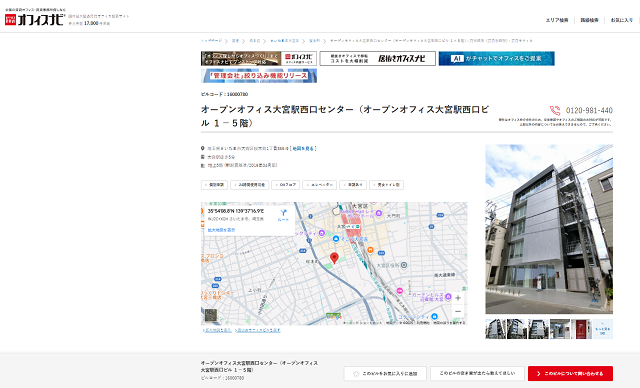The width and height of the screenshot is (640, 388).
Task: Select the OAフロア feature tag
Action: click(x=285, y=185)
